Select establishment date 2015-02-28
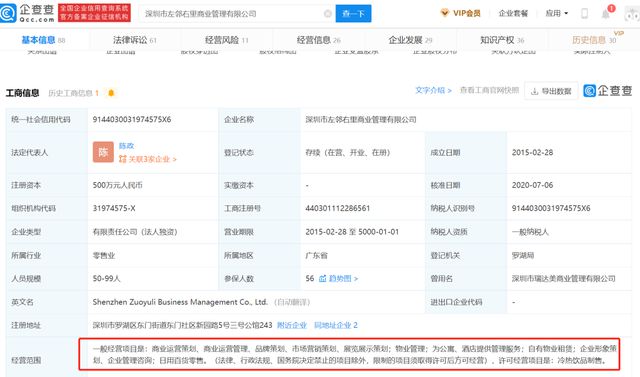 coord(532,152)
